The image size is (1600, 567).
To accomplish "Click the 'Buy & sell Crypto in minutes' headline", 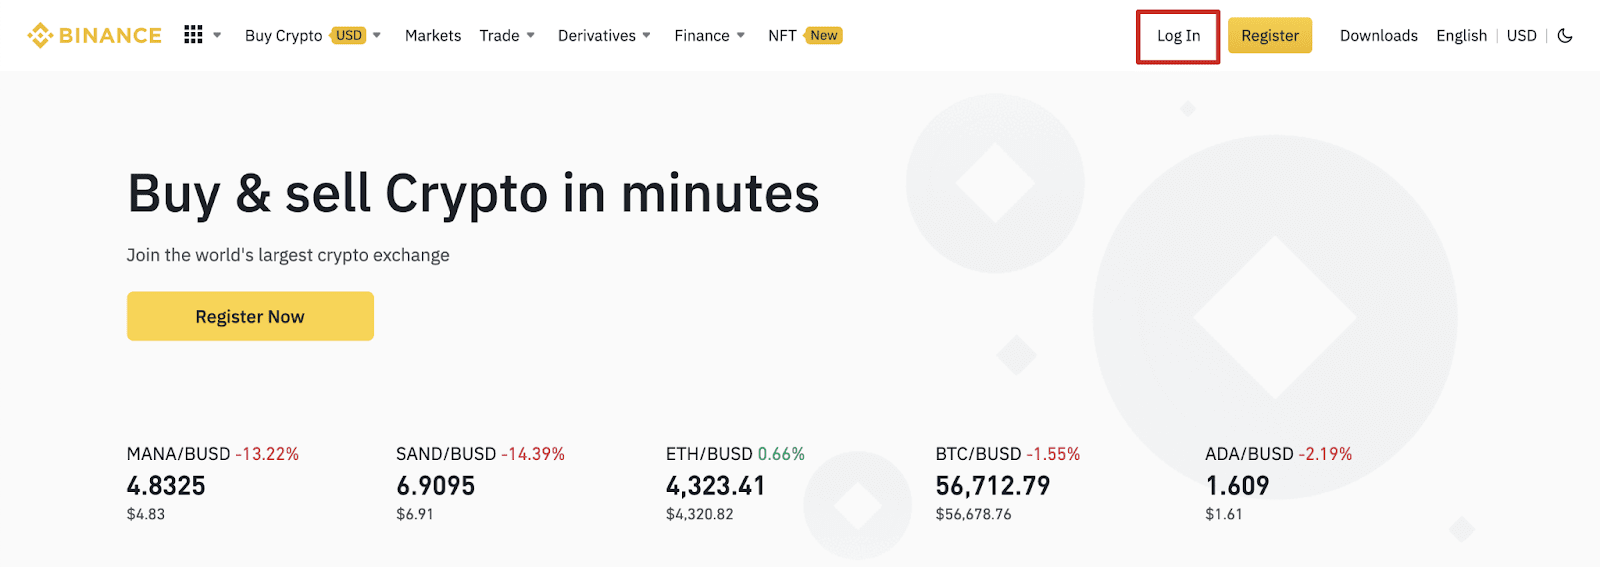I will click(473, 194).
